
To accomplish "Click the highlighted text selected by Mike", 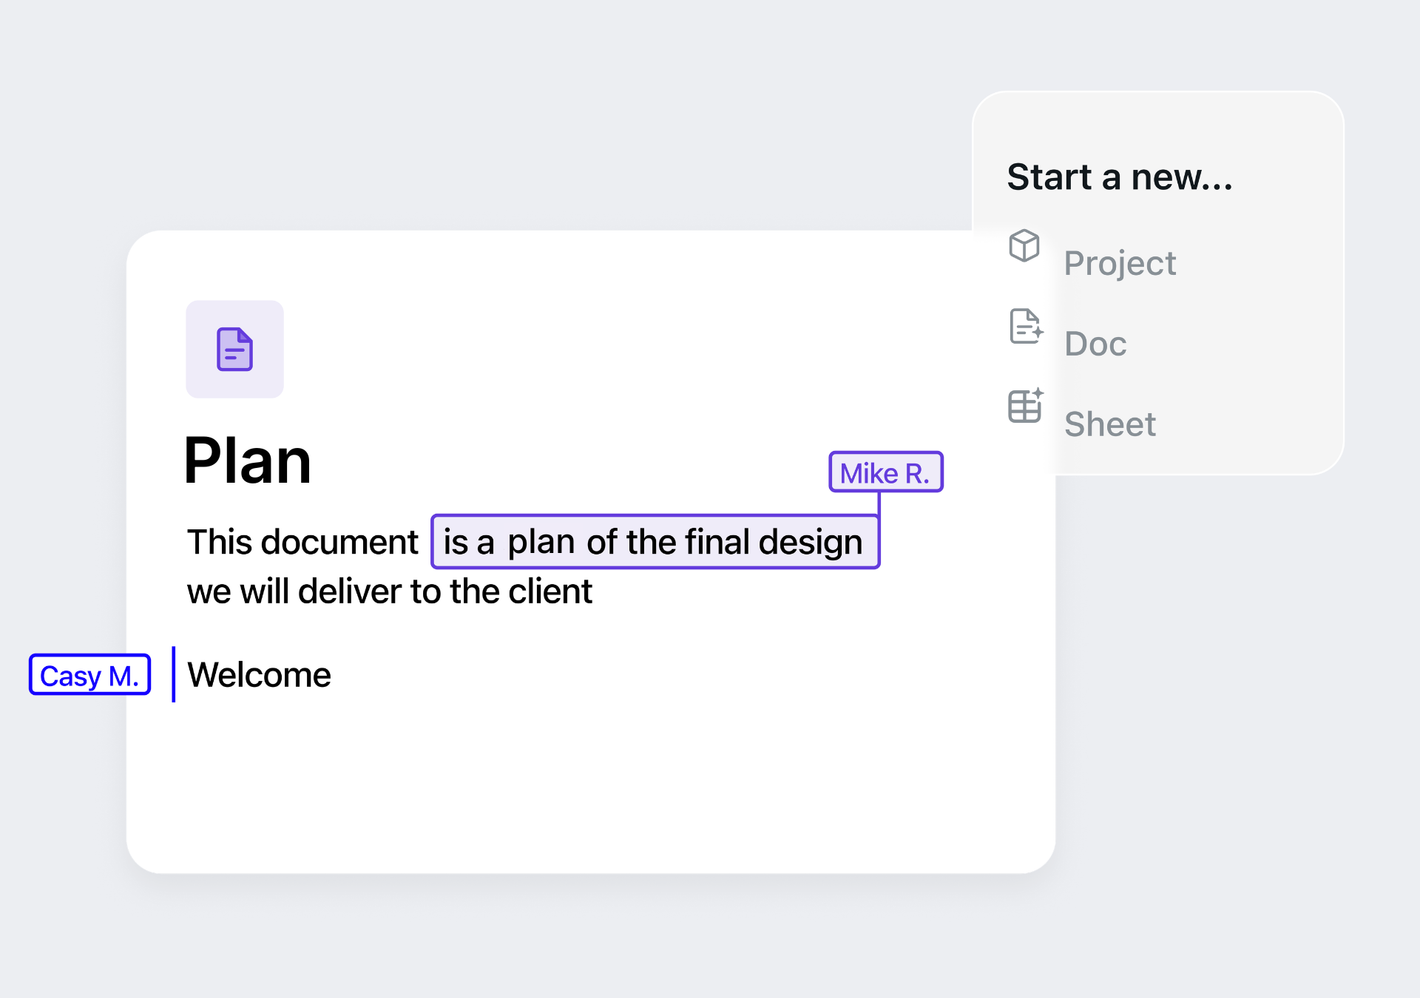I will [x=654, y=542].
